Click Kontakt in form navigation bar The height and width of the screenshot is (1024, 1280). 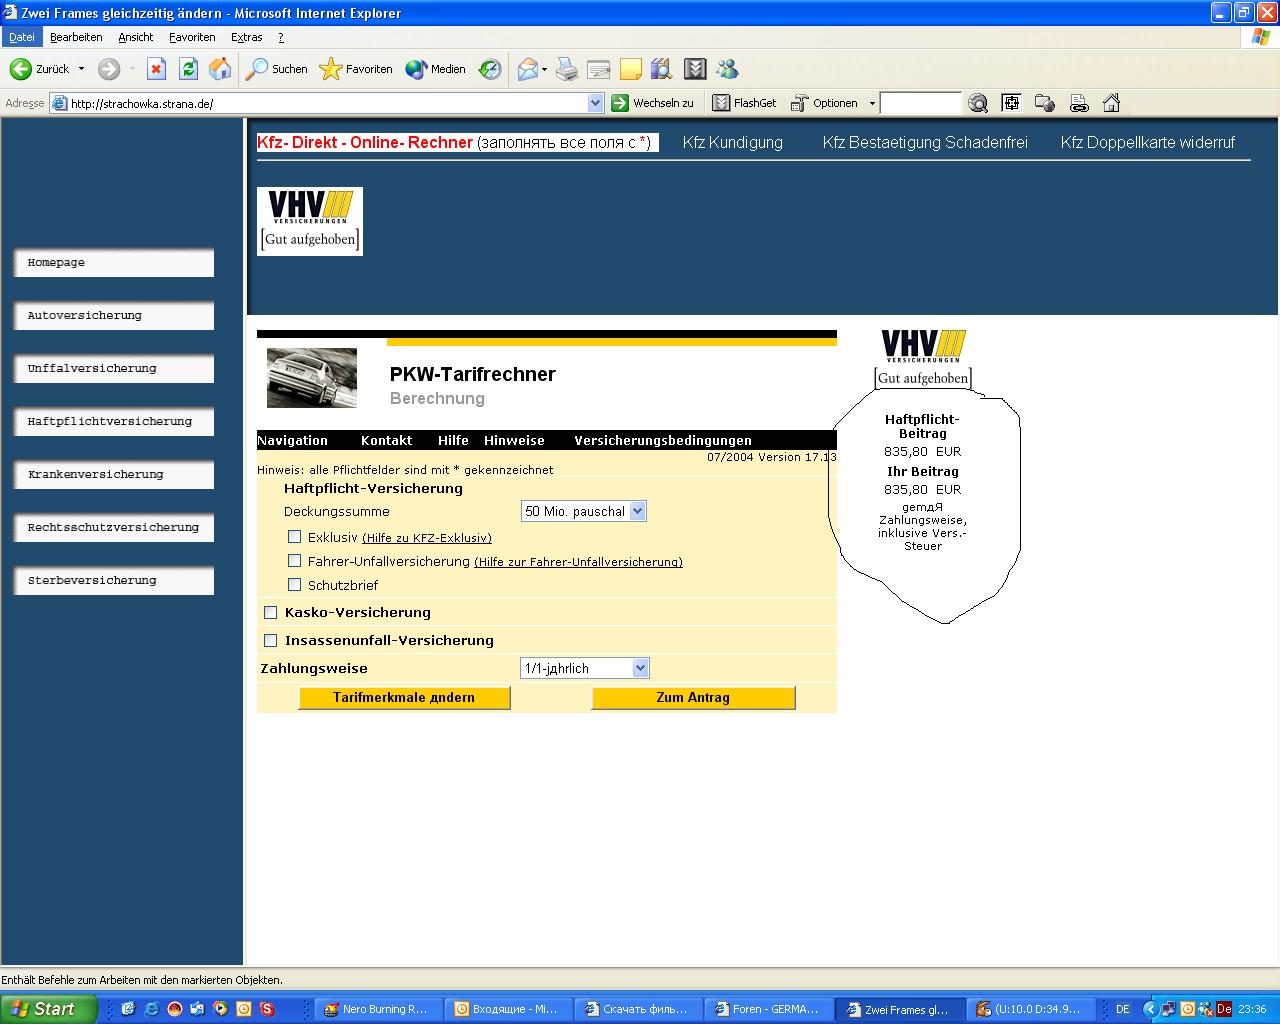pos(386,440)
